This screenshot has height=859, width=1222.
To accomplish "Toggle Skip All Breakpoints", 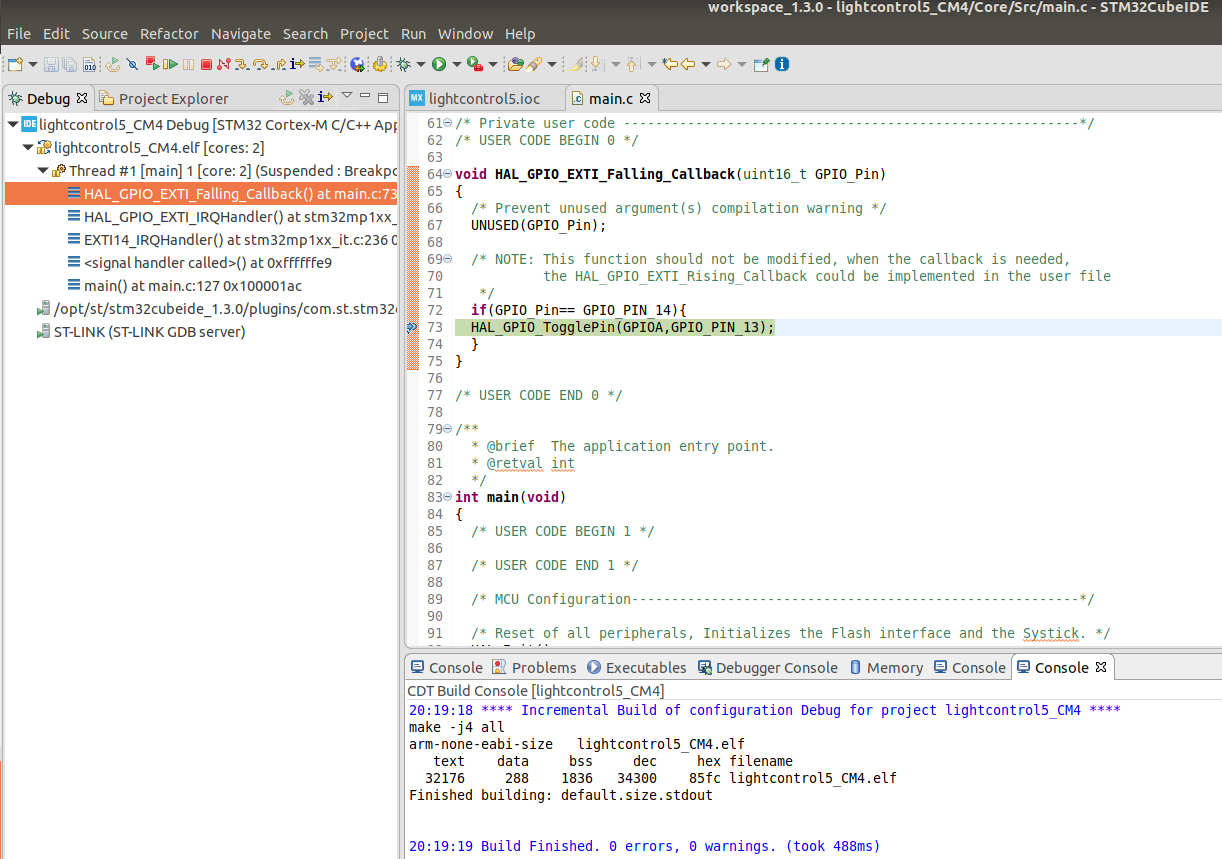I will point(132,64).
